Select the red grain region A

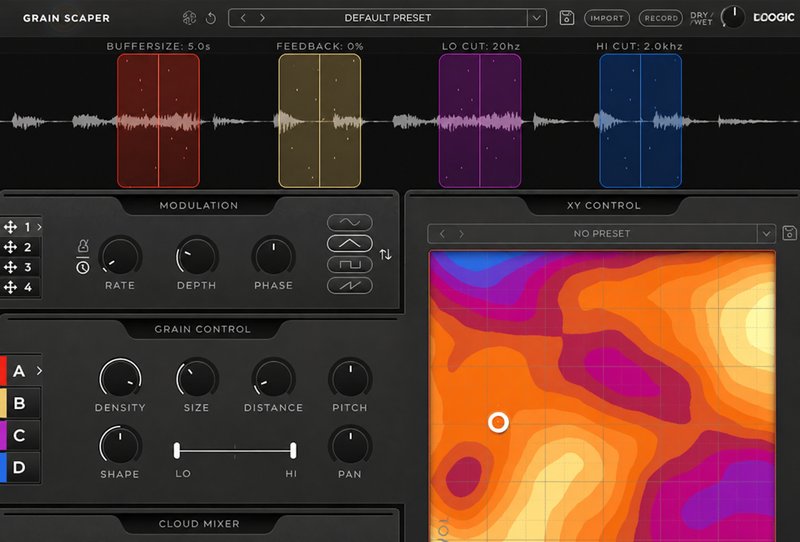pyautogui.click(x=158, y=121)
